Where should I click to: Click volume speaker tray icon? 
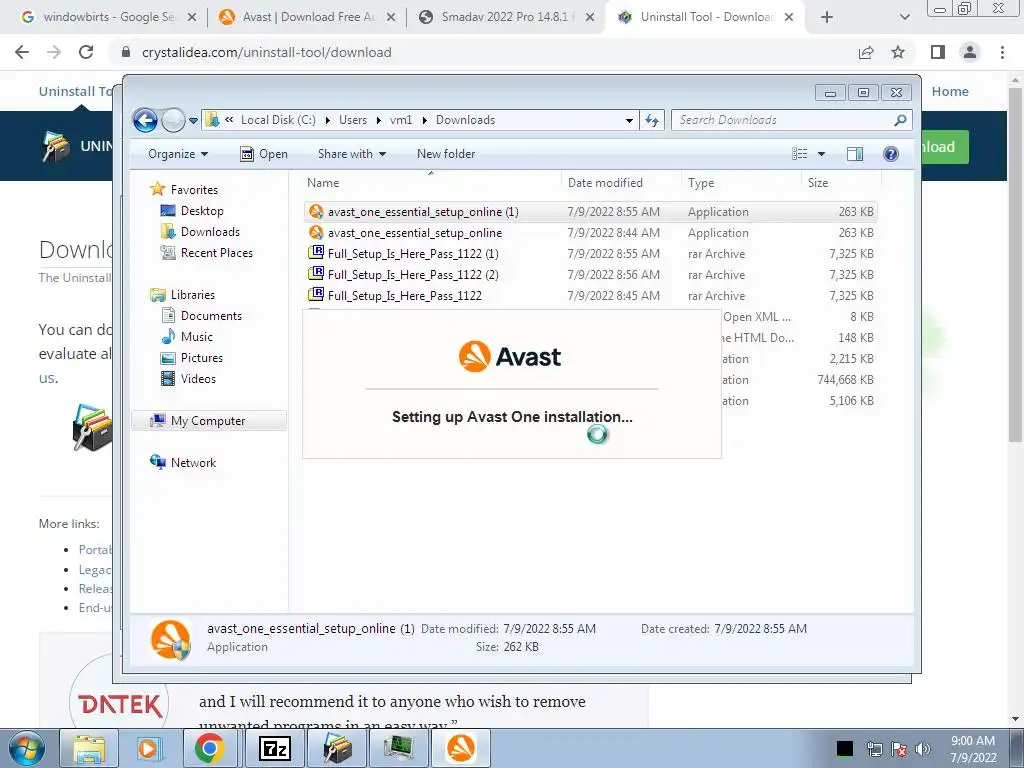click(922, 749)
